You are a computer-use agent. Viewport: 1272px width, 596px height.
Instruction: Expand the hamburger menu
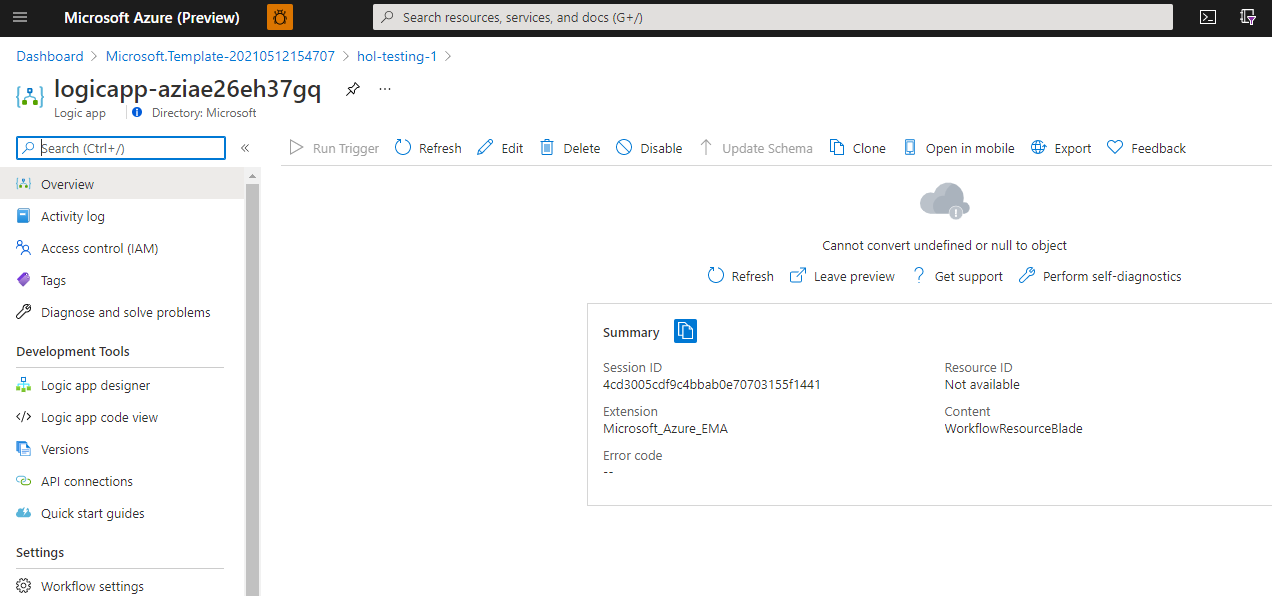(x=20, y=17)
